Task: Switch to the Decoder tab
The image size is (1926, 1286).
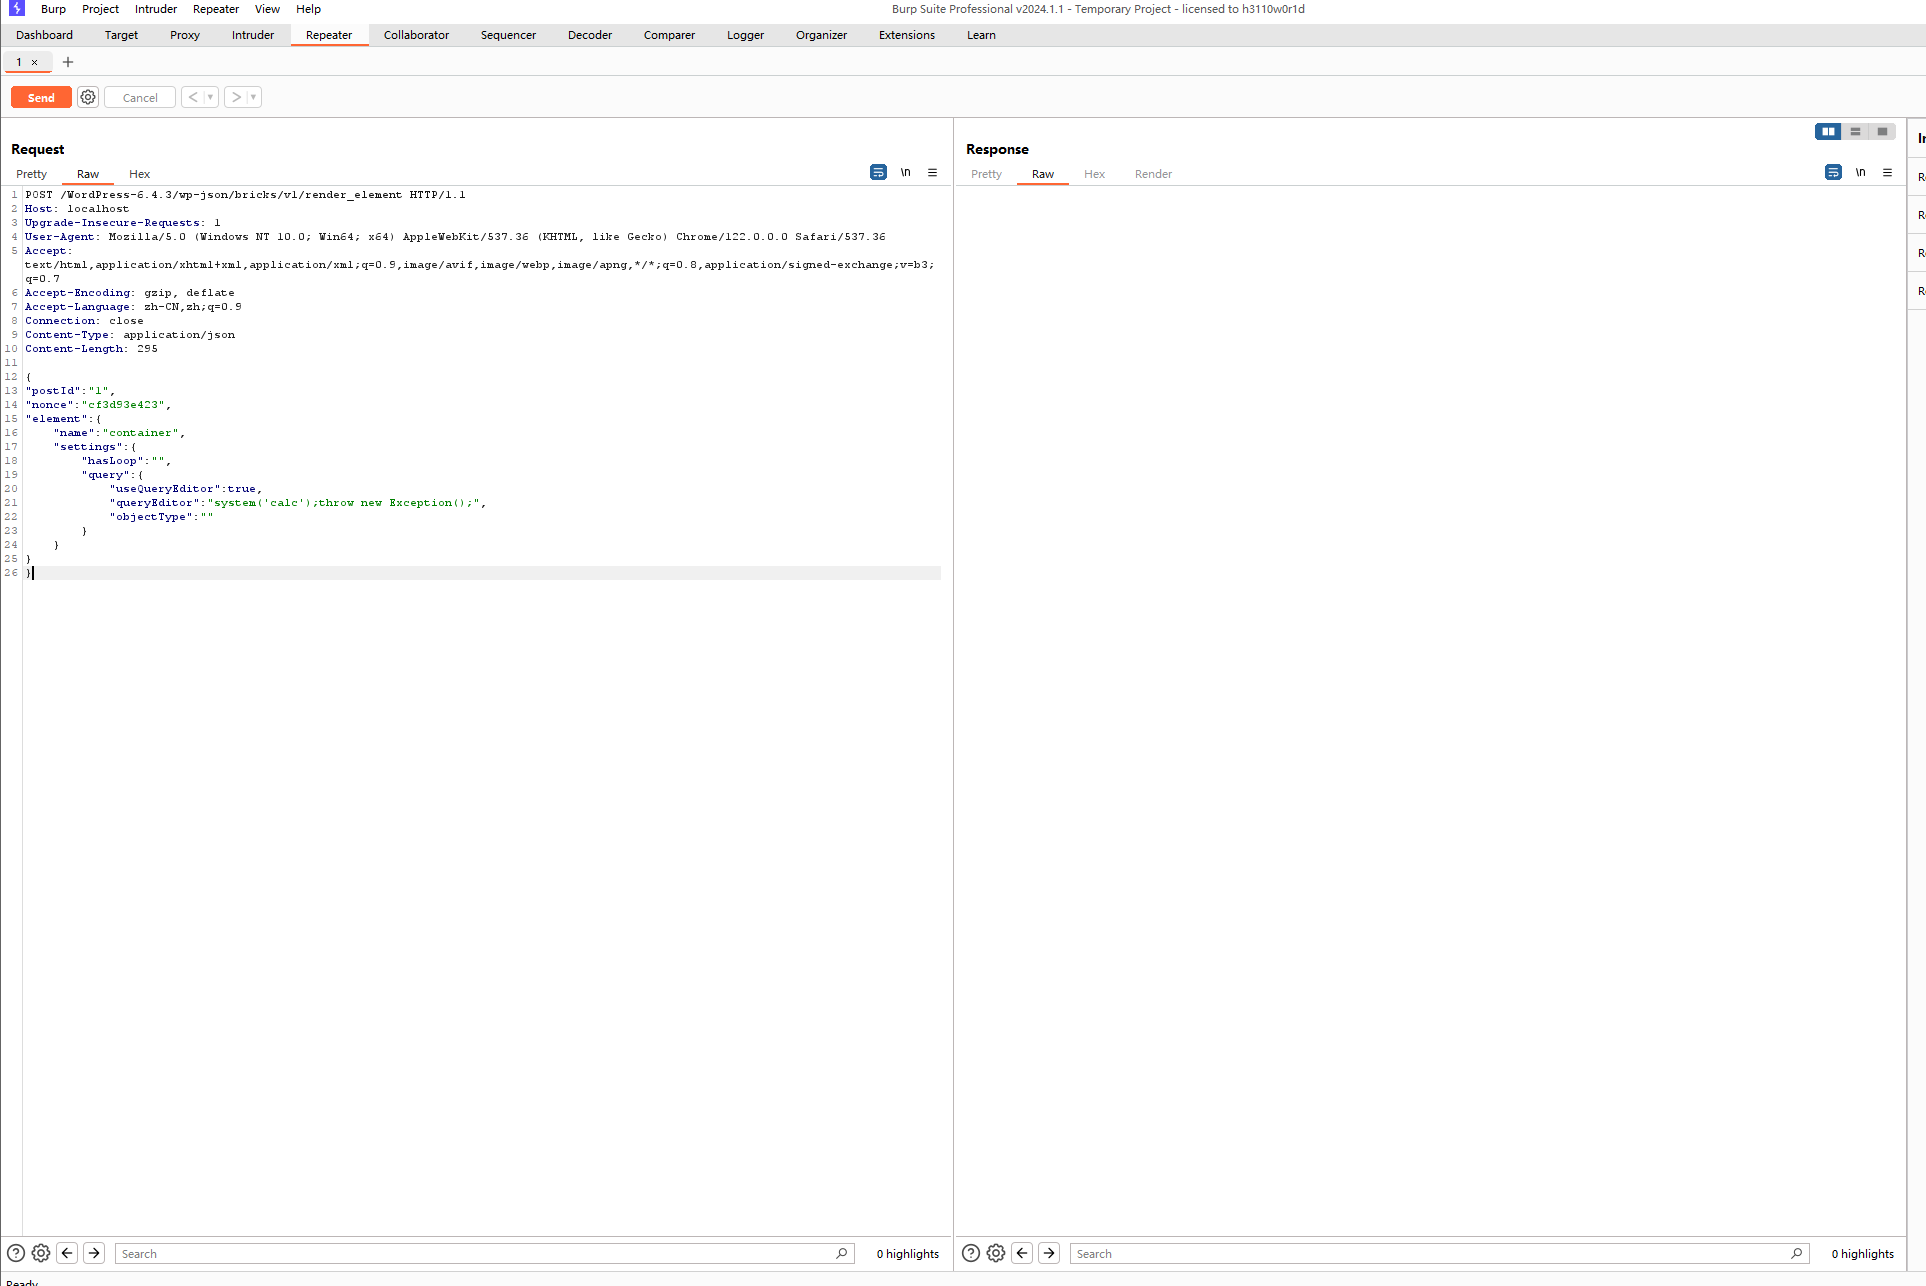Action: click(589, 35)
